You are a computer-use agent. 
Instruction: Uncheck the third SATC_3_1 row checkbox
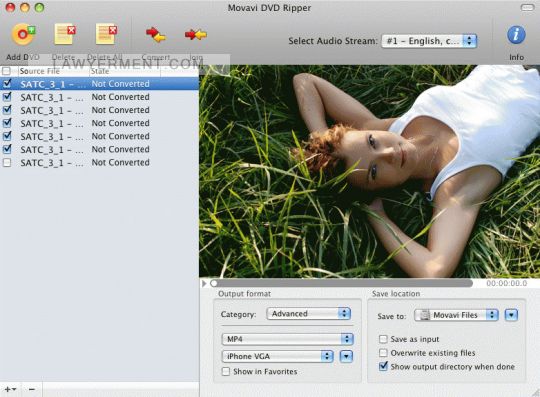click(x=7, y=110)
